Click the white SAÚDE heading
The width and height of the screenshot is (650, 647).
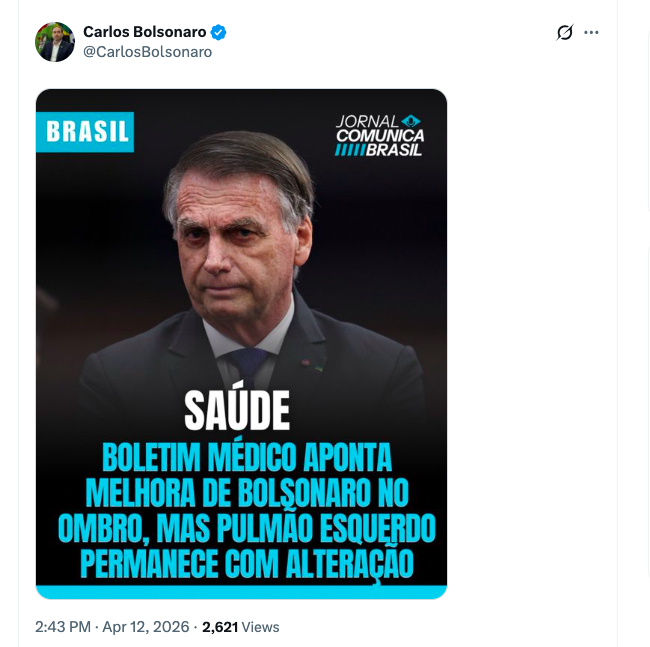[x=237, y=410]
